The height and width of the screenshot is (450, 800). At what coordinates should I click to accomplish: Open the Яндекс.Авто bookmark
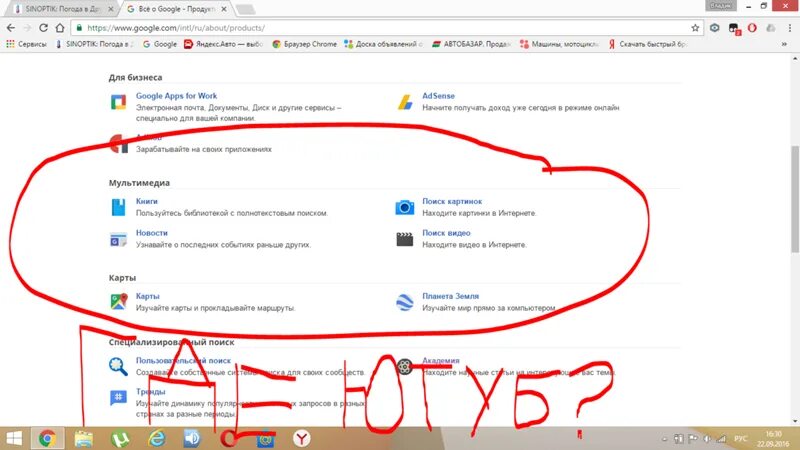point(223,44)
